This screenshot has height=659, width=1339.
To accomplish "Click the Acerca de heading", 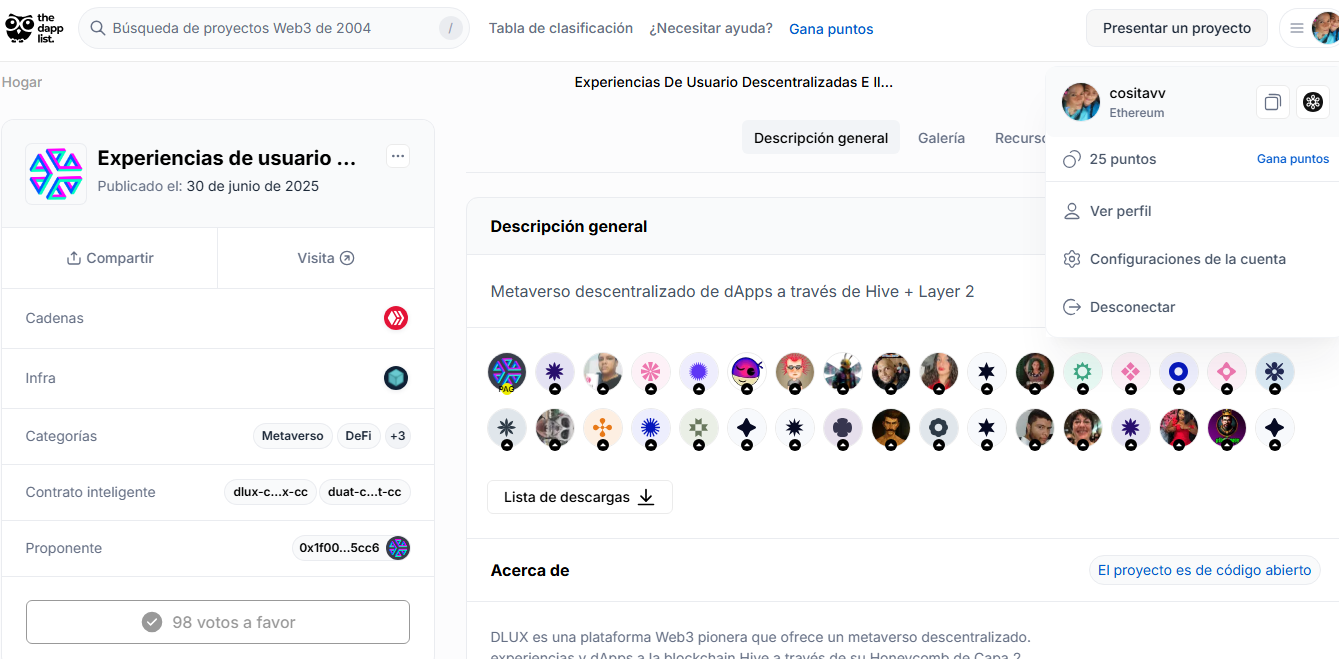I will [x=530, y=571].
